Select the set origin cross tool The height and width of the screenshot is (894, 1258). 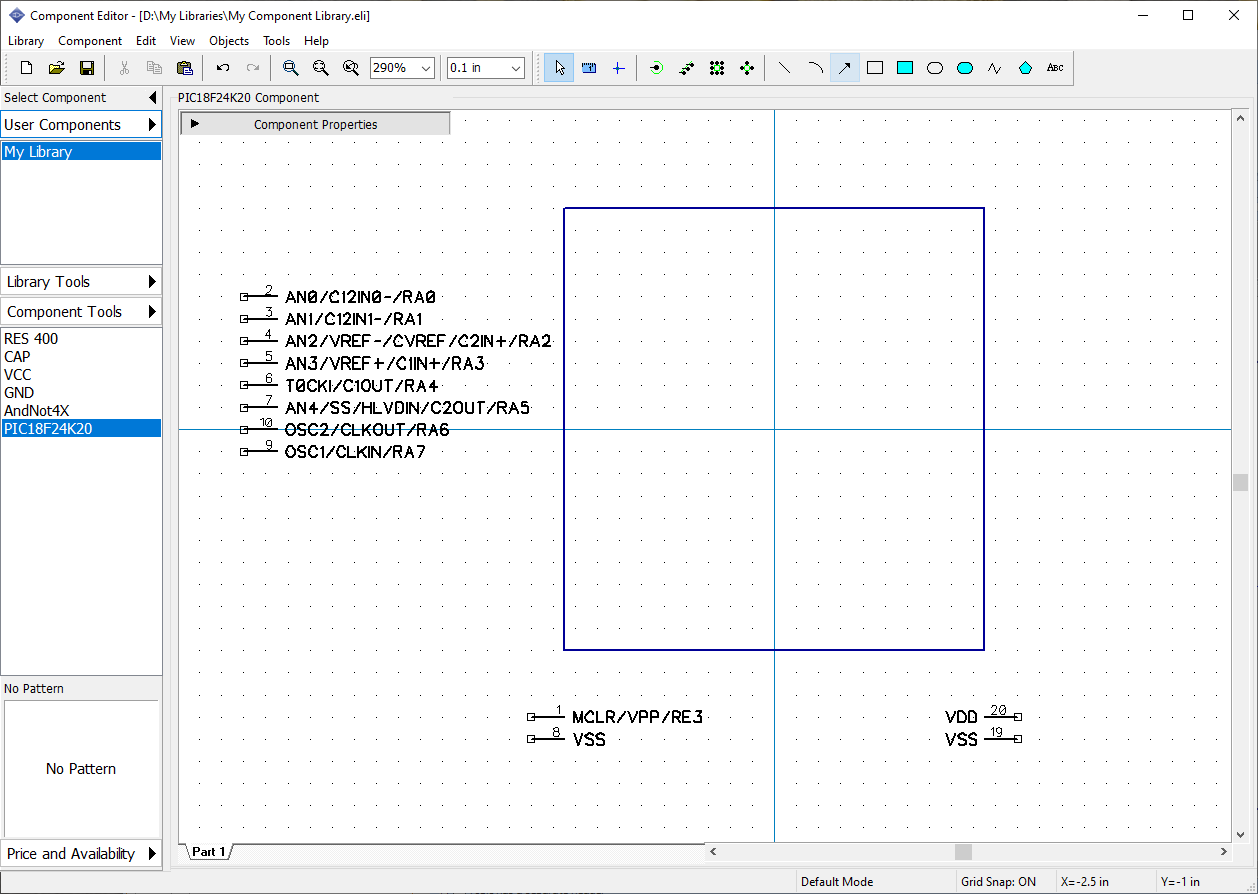click(x=618, y=68)
